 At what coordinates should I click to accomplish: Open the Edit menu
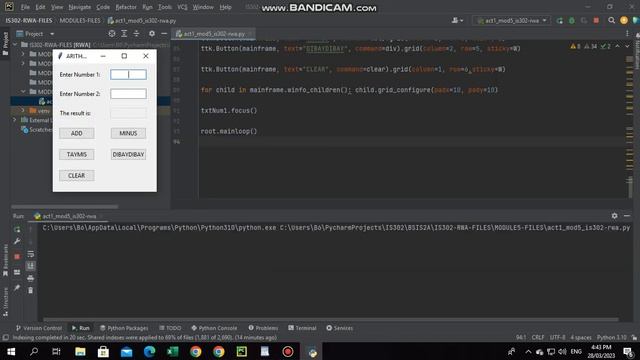point(40,7)
